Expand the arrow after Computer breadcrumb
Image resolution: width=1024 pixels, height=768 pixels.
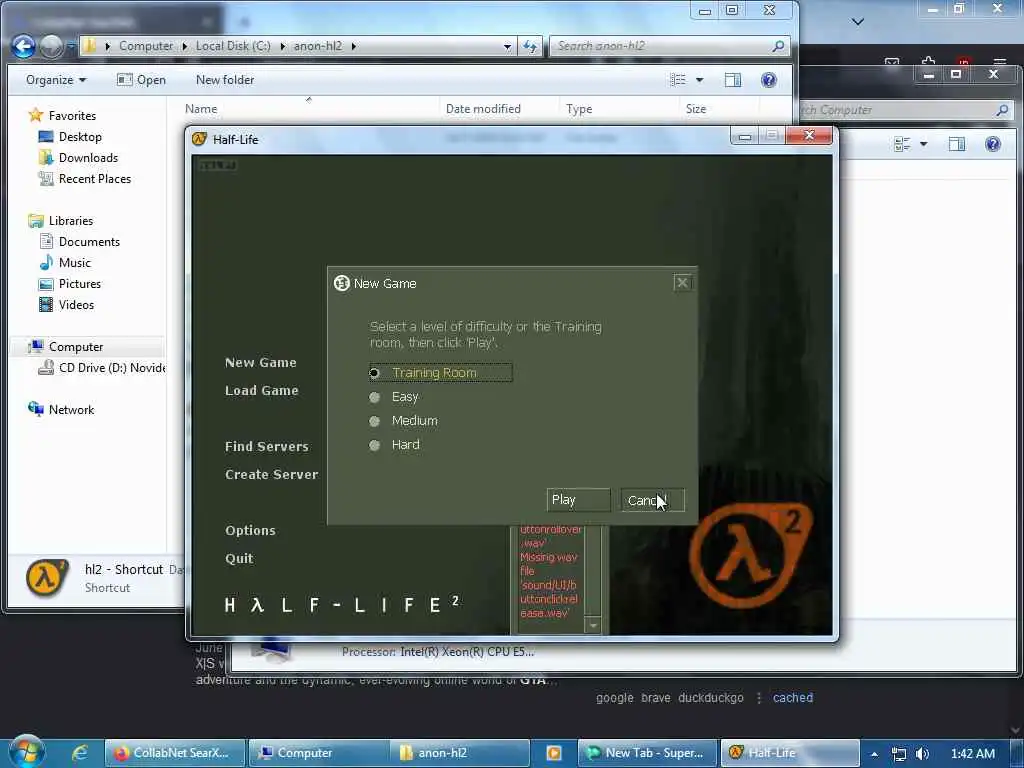(x=184, y=46)
